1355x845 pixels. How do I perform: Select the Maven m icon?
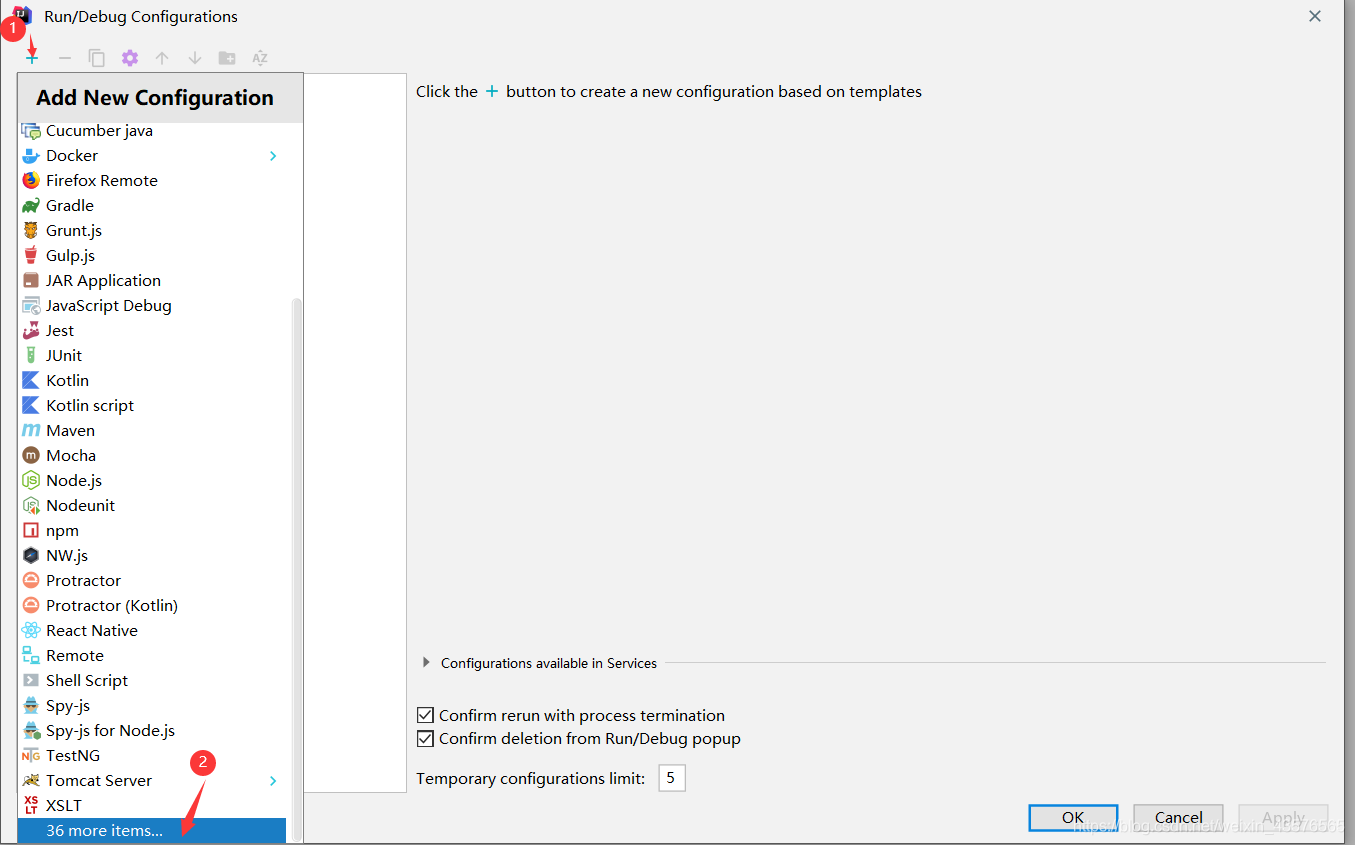tap(31, 431)
